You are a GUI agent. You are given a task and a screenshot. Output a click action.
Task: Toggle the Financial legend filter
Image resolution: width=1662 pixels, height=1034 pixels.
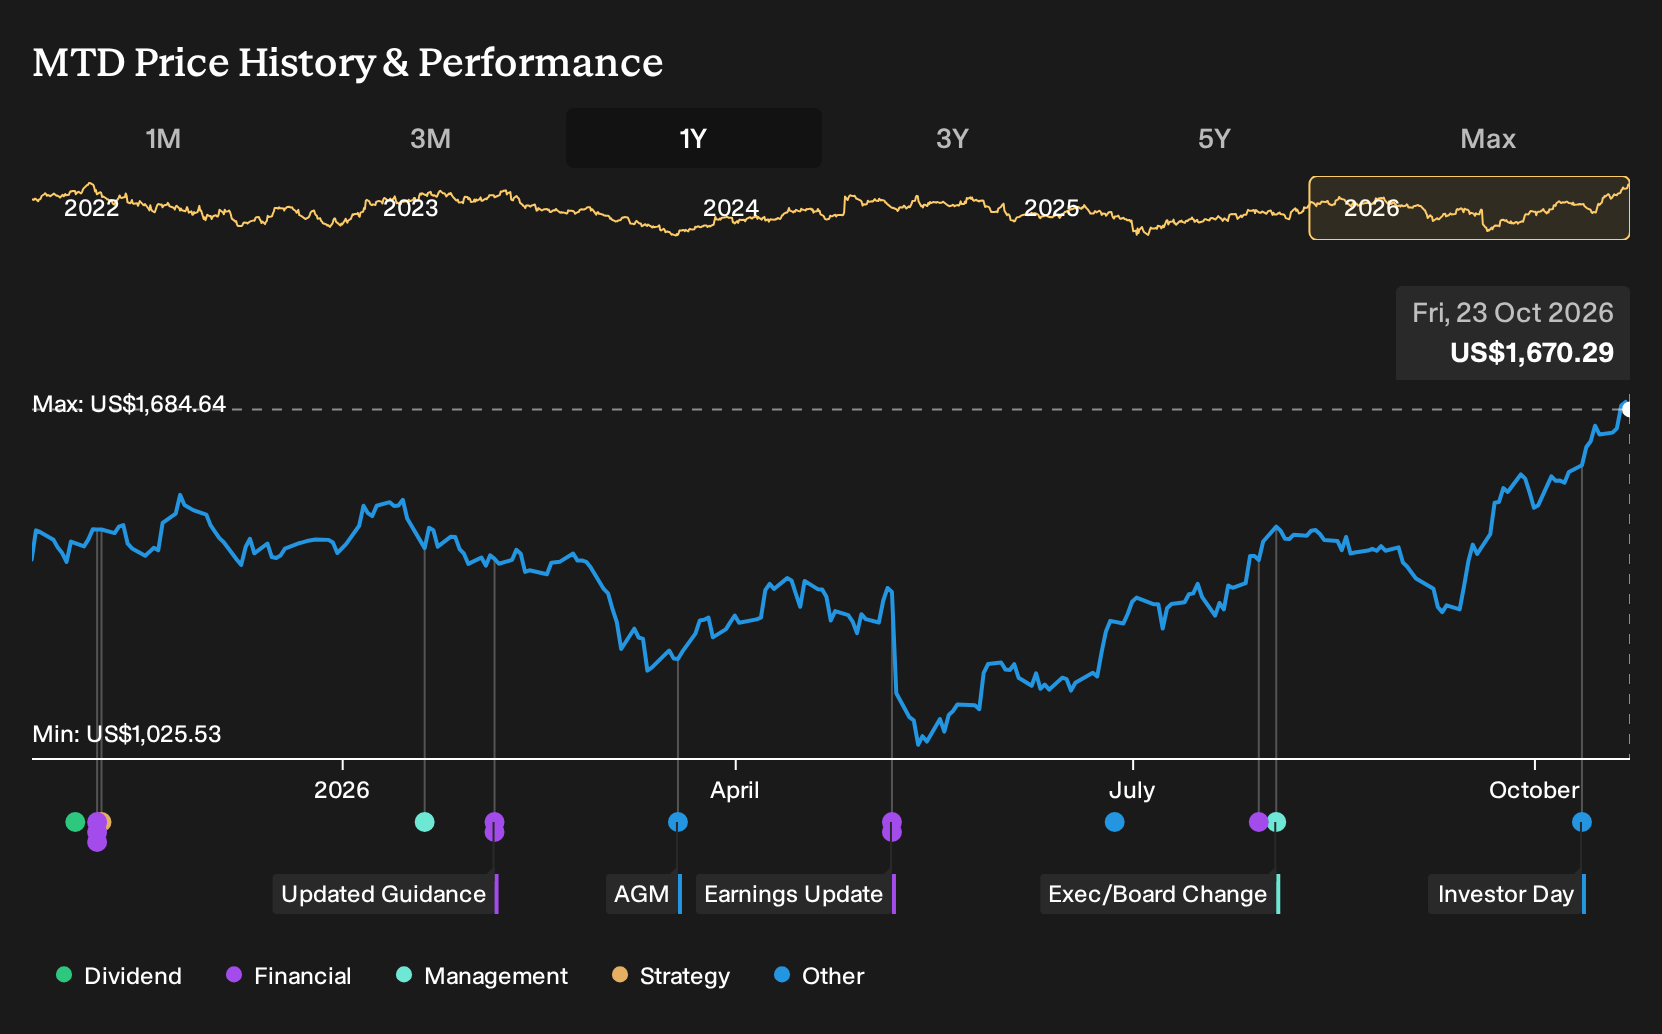(288, 976)
